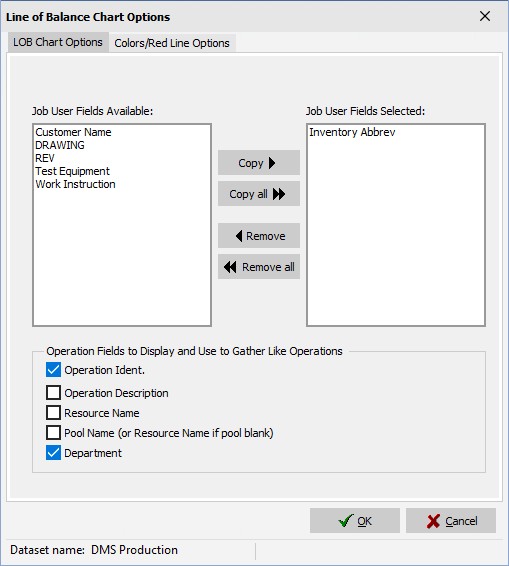This screenshot has width=509, height=566.
Task: Select Work Instruction in available list
Action: tap(75, 184)
